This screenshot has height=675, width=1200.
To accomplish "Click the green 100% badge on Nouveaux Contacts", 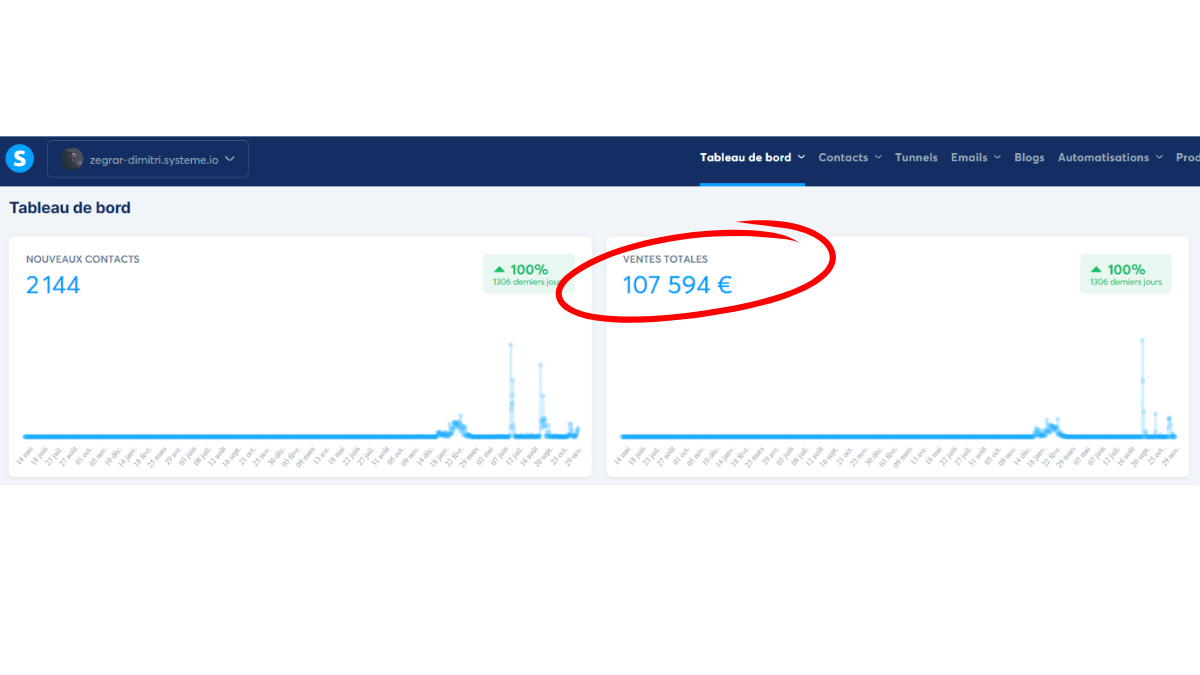I will coord(529,274).
